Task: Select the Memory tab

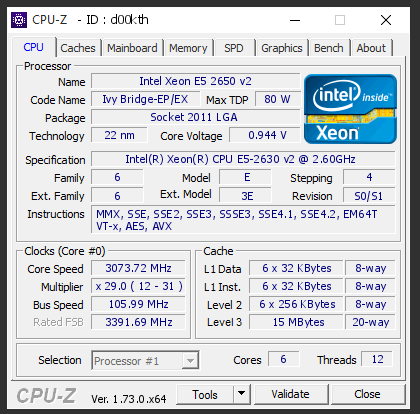Action: [x=188, y=48]
